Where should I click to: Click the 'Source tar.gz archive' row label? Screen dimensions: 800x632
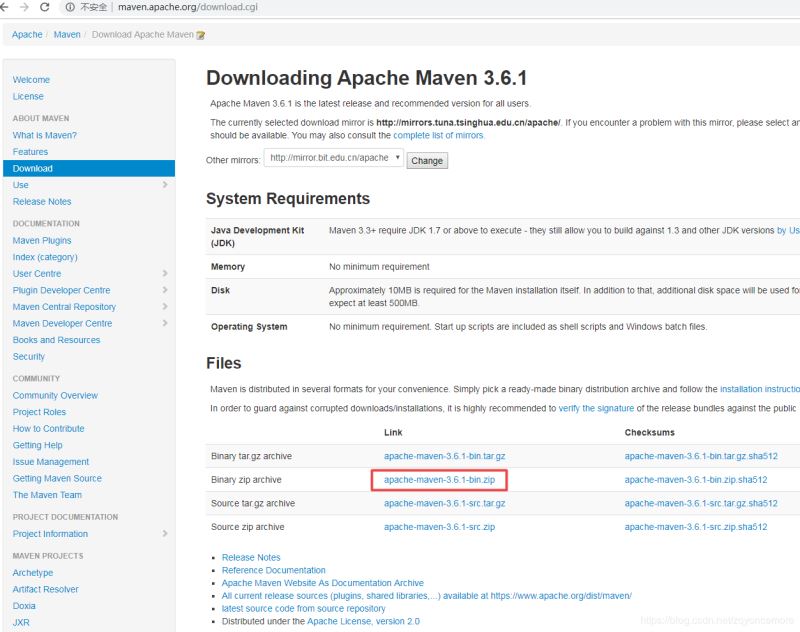253,503
